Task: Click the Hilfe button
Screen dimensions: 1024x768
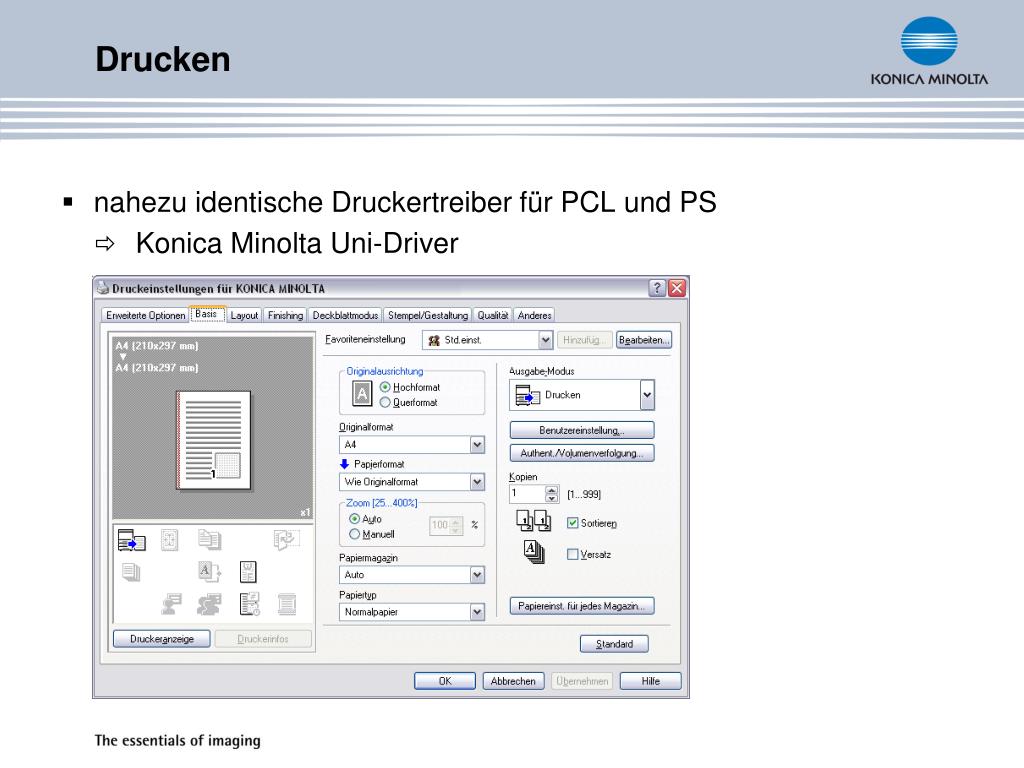Action: coord(650,681)
